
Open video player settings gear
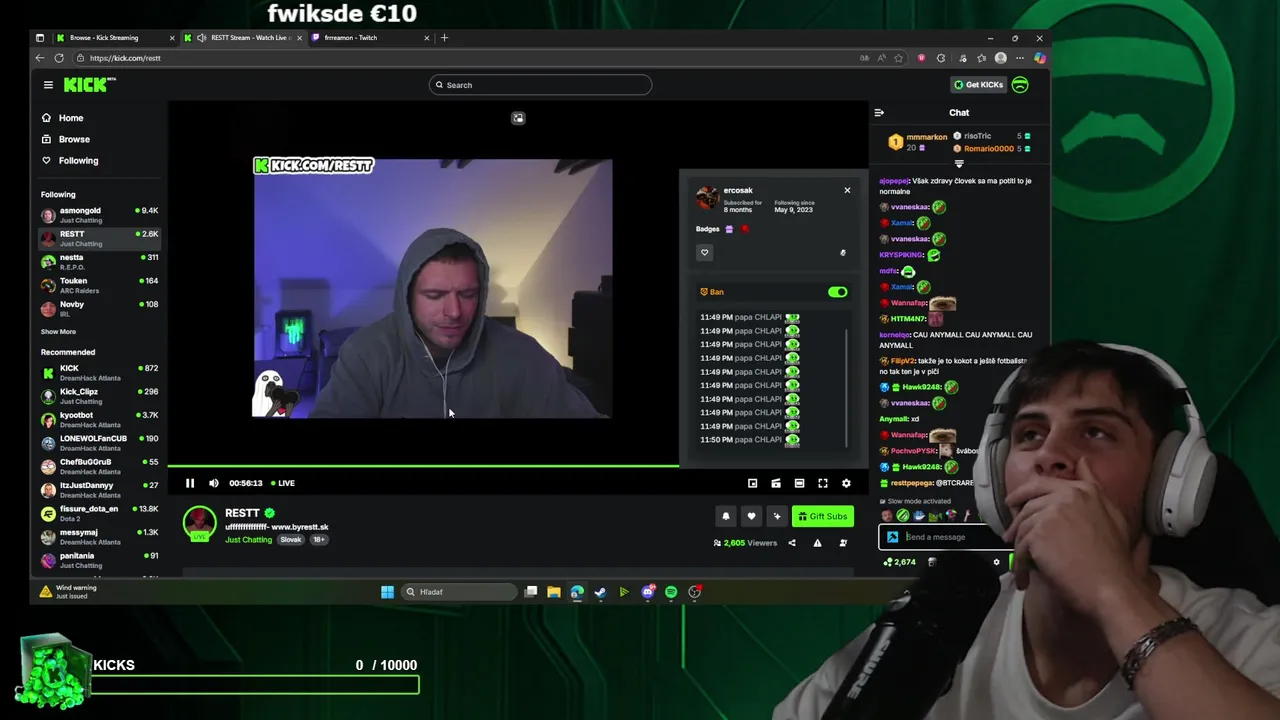(x=846, y=483)
